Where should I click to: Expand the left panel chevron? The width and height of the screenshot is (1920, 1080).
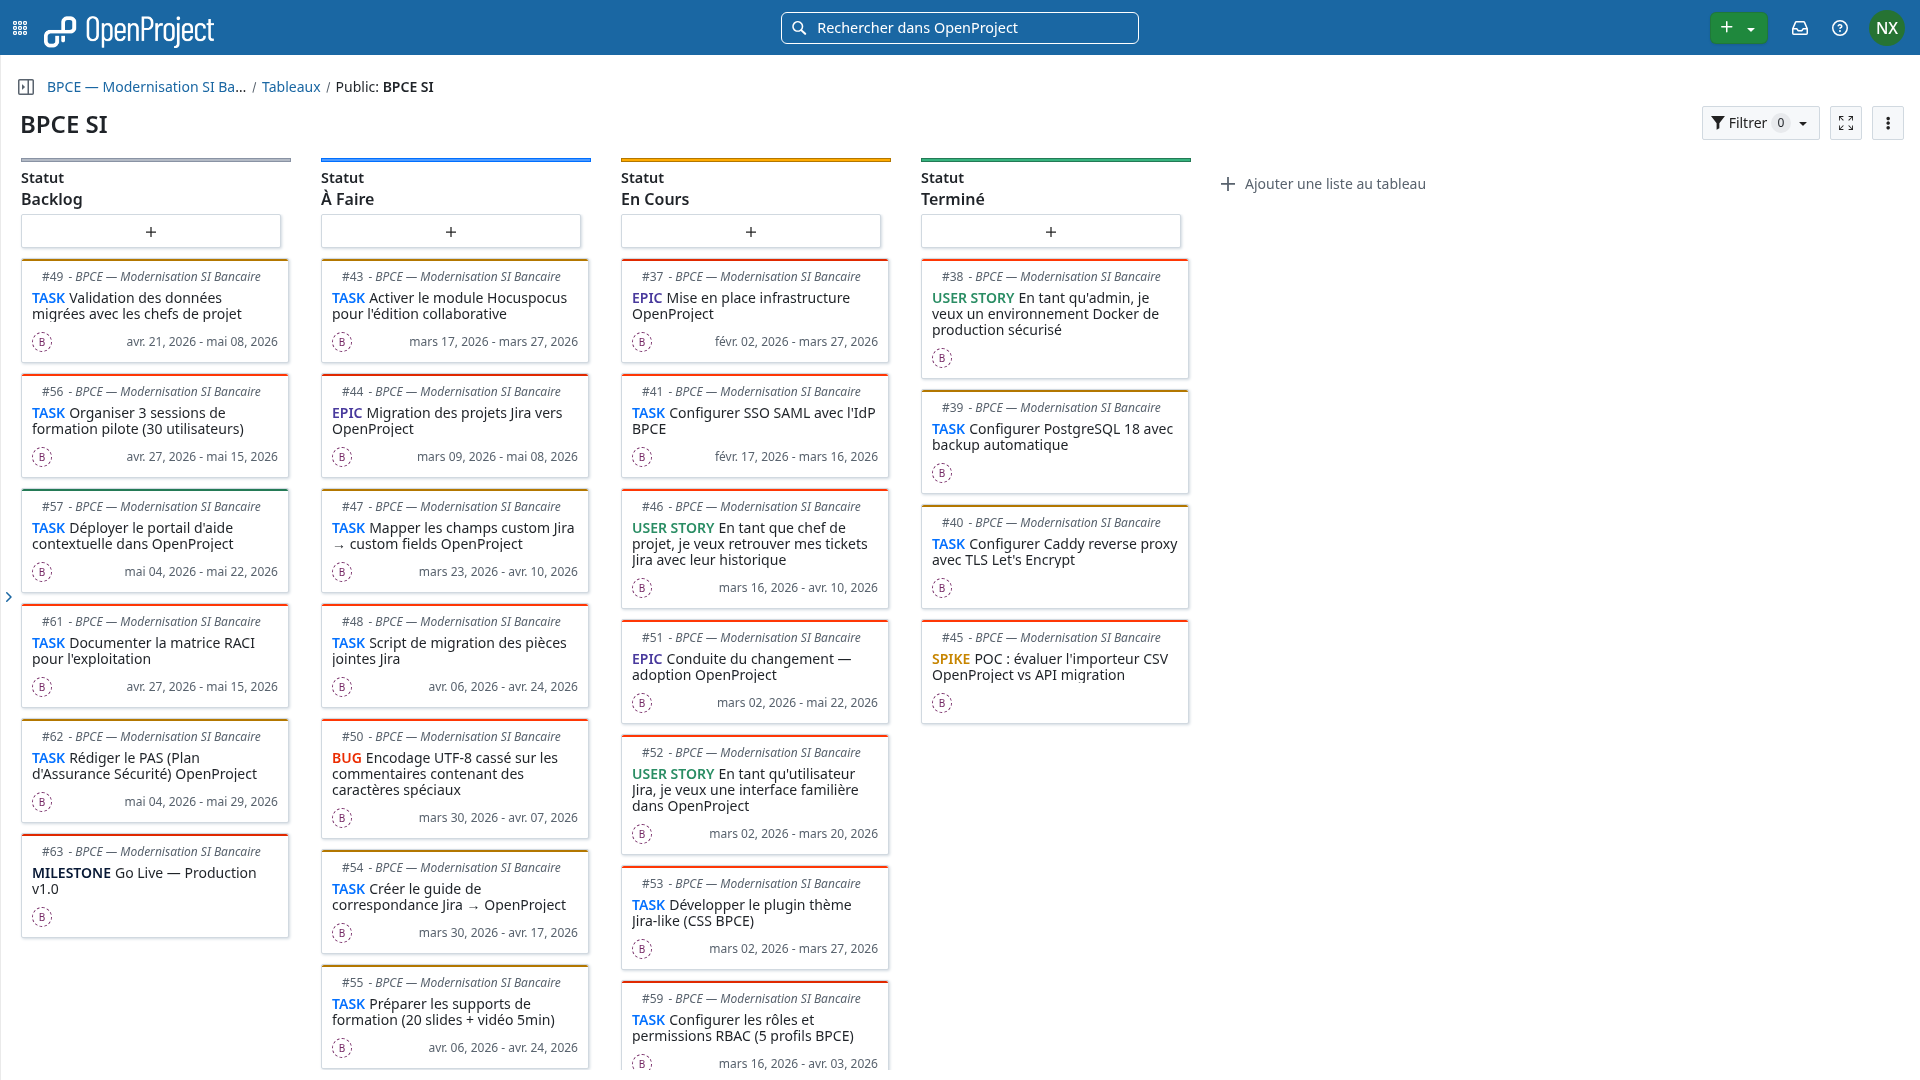[x=9, y=597]
